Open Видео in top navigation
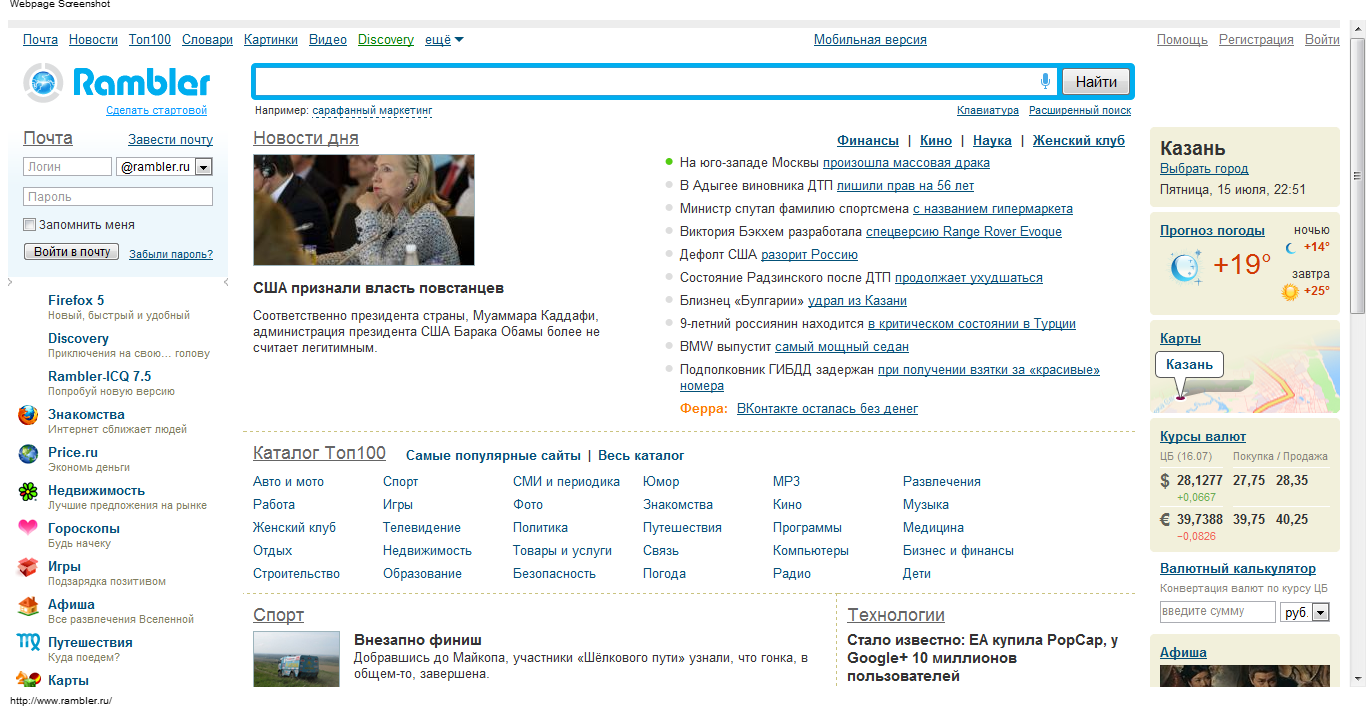The height and width of the screenshot is (707, 1366). 328,40
